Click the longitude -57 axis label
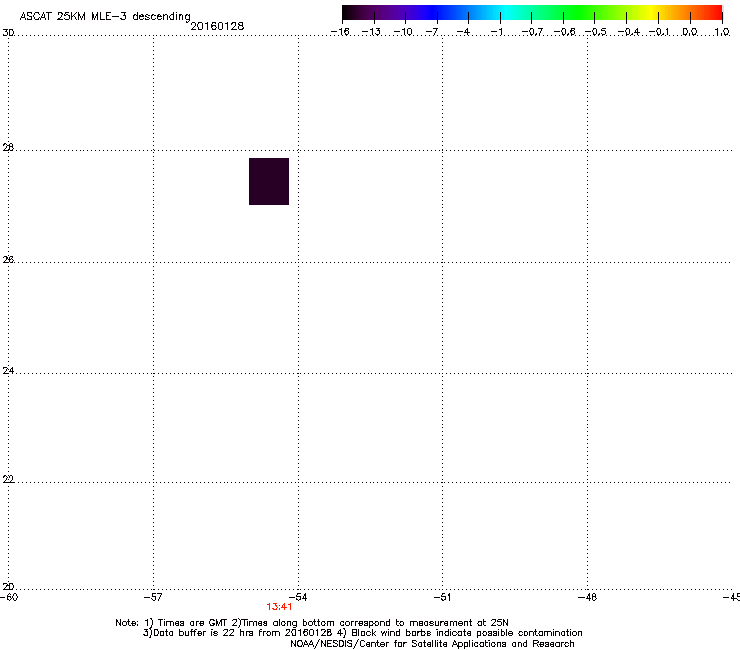The image size is (740, 650). click(x=153, y=597)
